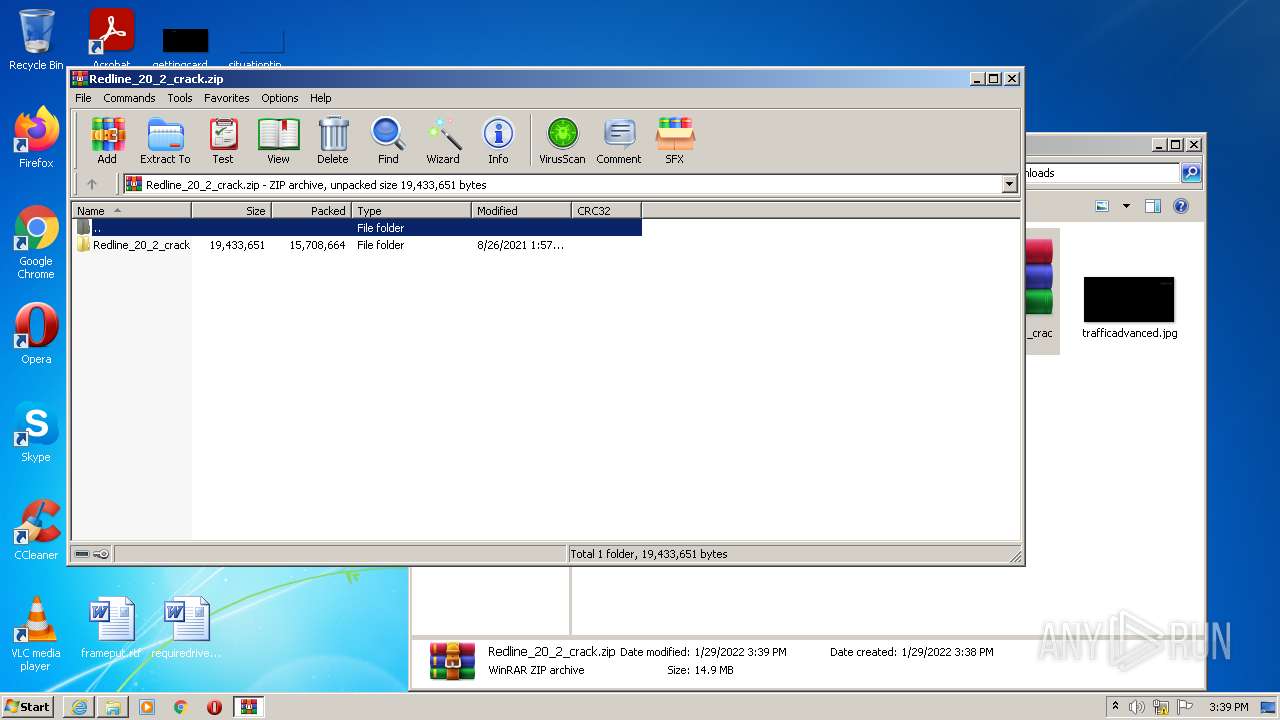Screen dimensions: 1280x720
Task: Open Recycle Bin on desktop
Action: pos(36,40)
